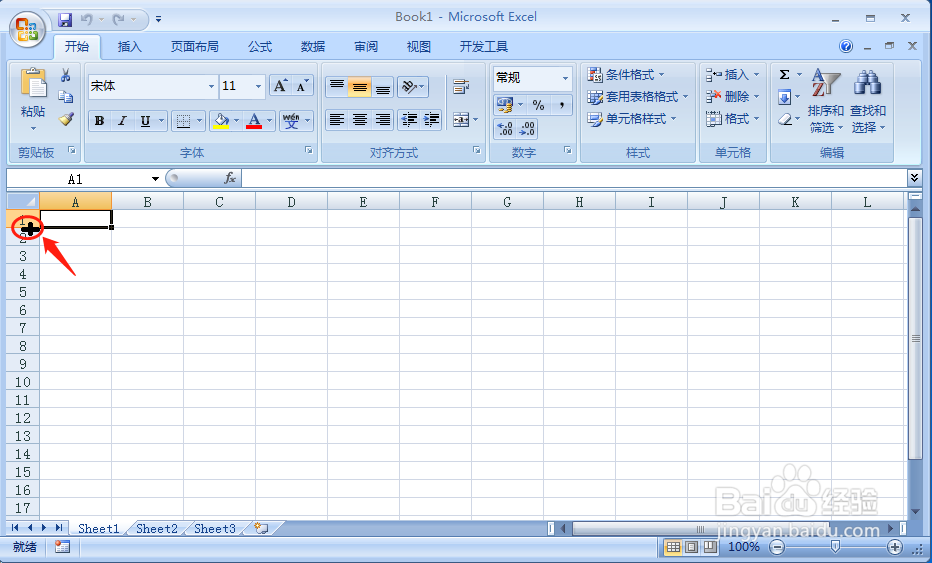Open the font name 宋体 dropdown
This screenshot has width=932, height=563.
pyautogui.click(x=210, y=87)
